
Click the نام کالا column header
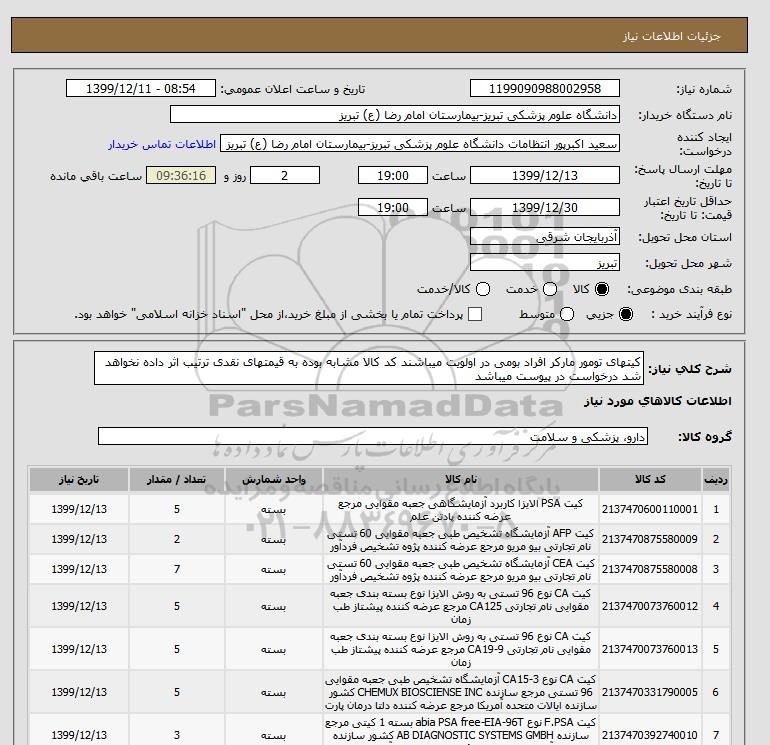click(x=461, y=479)
